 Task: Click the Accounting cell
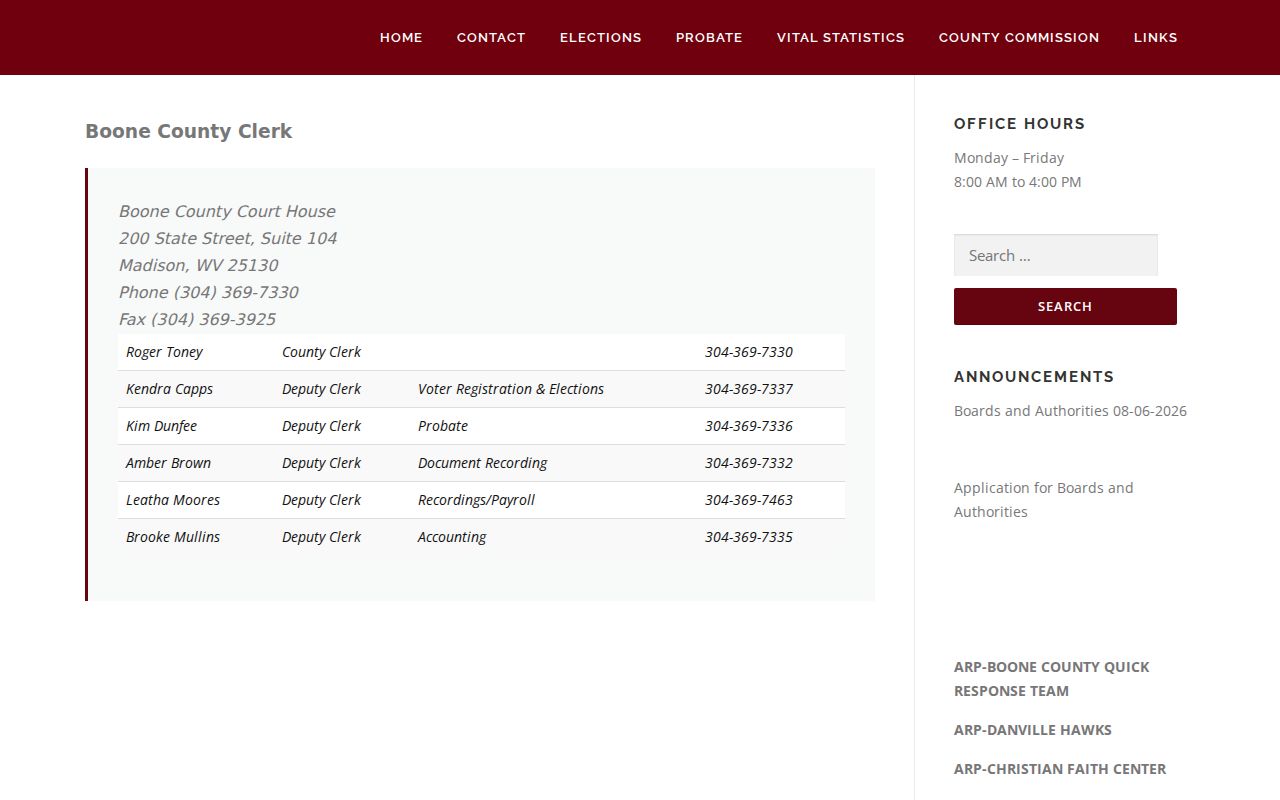click(452, 537)
